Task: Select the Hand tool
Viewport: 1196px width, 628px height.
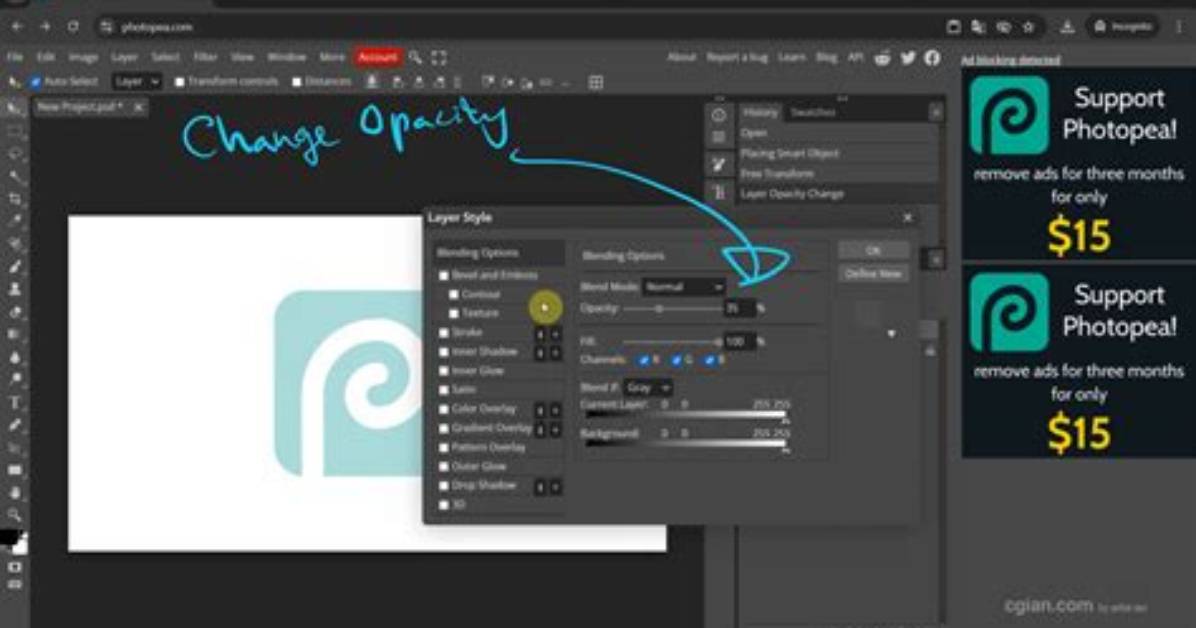Action: [14, 493]
